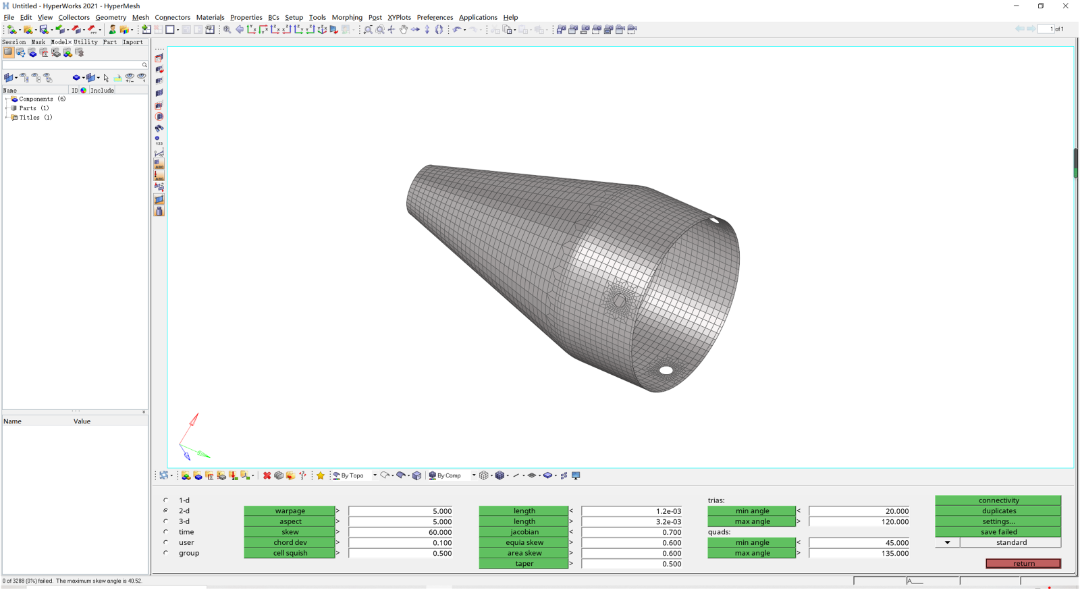This screenshot has width=1080, height=589.
Task: Click the zoom magnifier icon in top toolbar
Action: click(227, 30)
